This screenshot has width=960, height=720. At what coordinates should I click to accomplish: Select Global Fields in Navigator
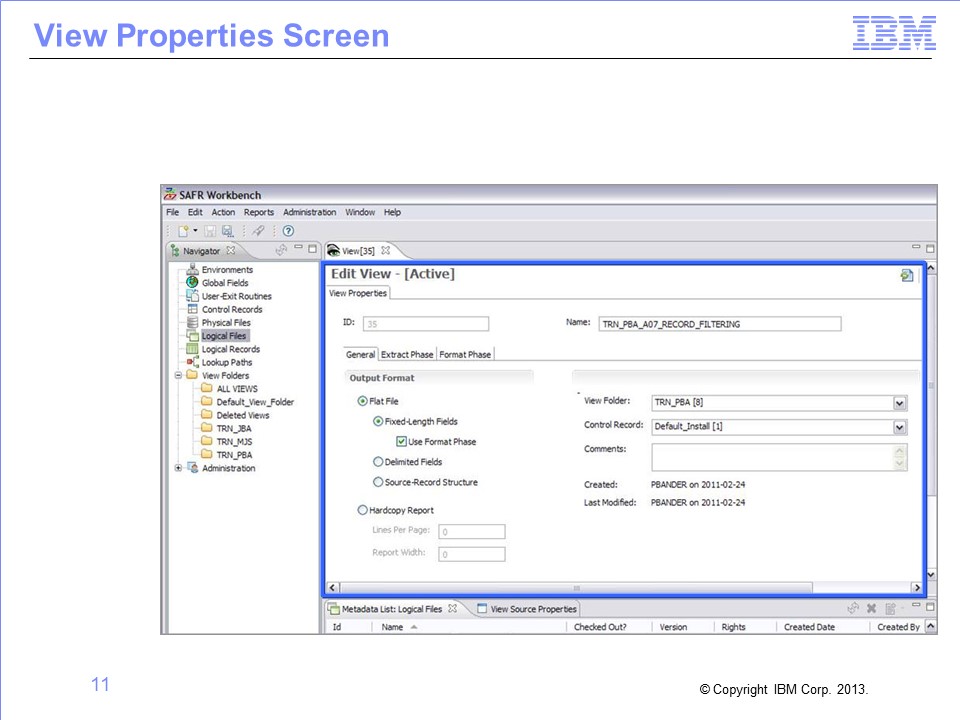click(225, 283)
